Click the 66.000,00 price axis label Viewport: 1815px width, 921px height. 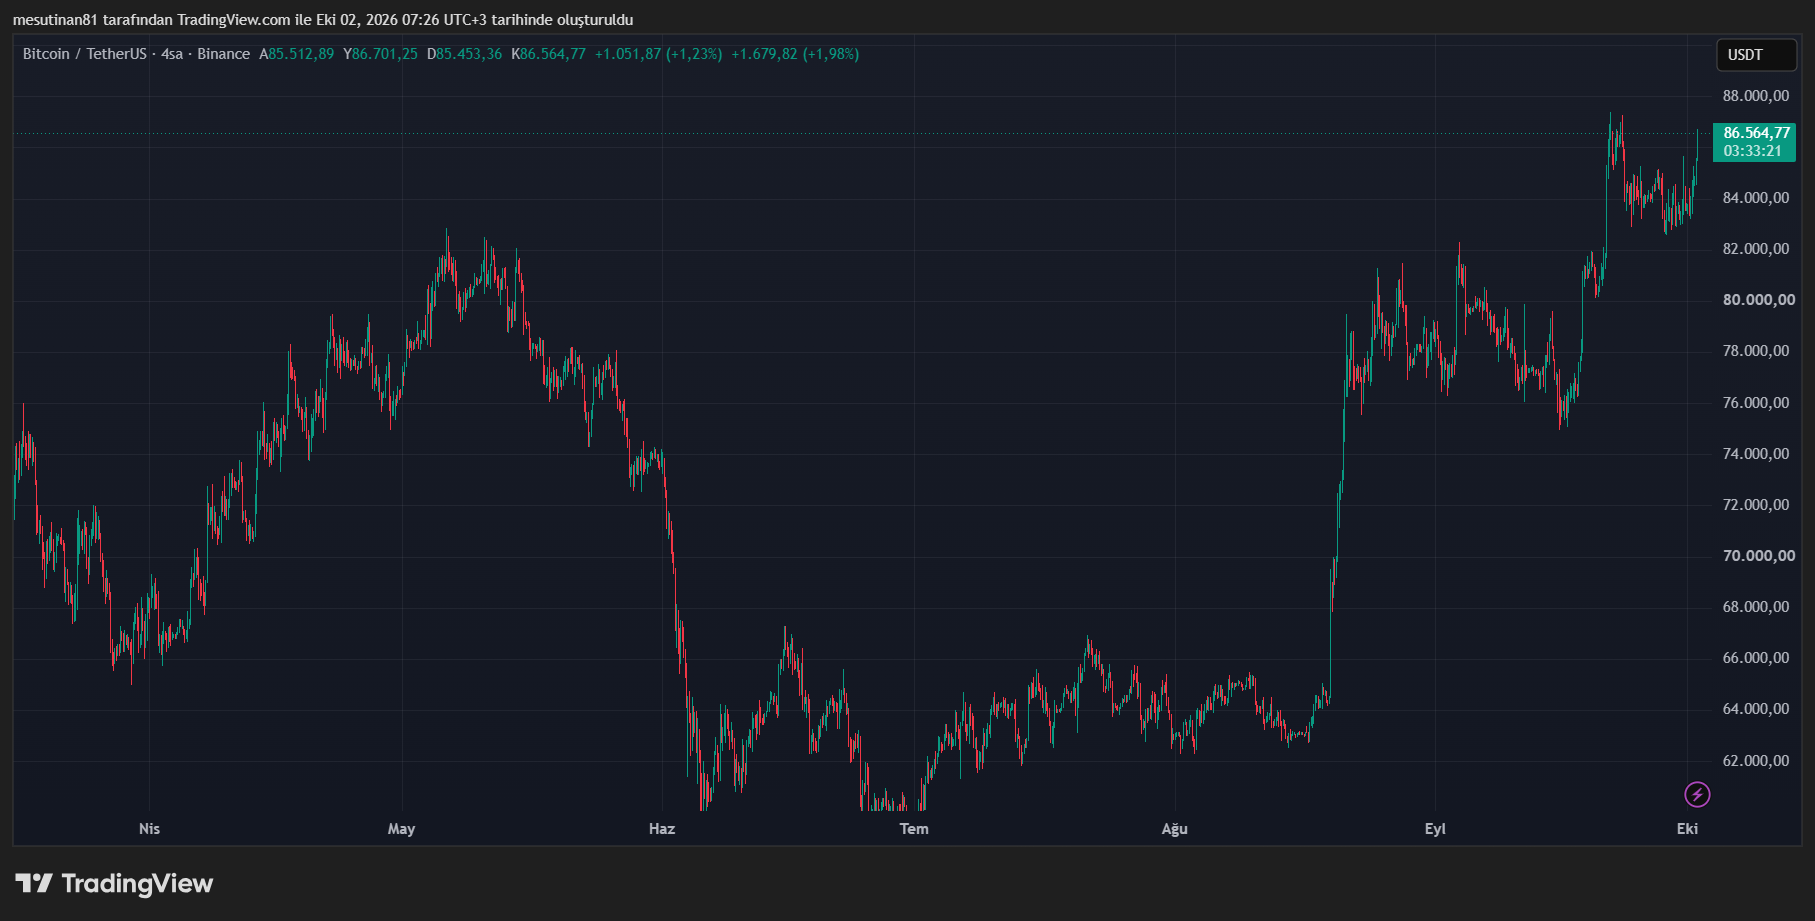coord(1756,658)
